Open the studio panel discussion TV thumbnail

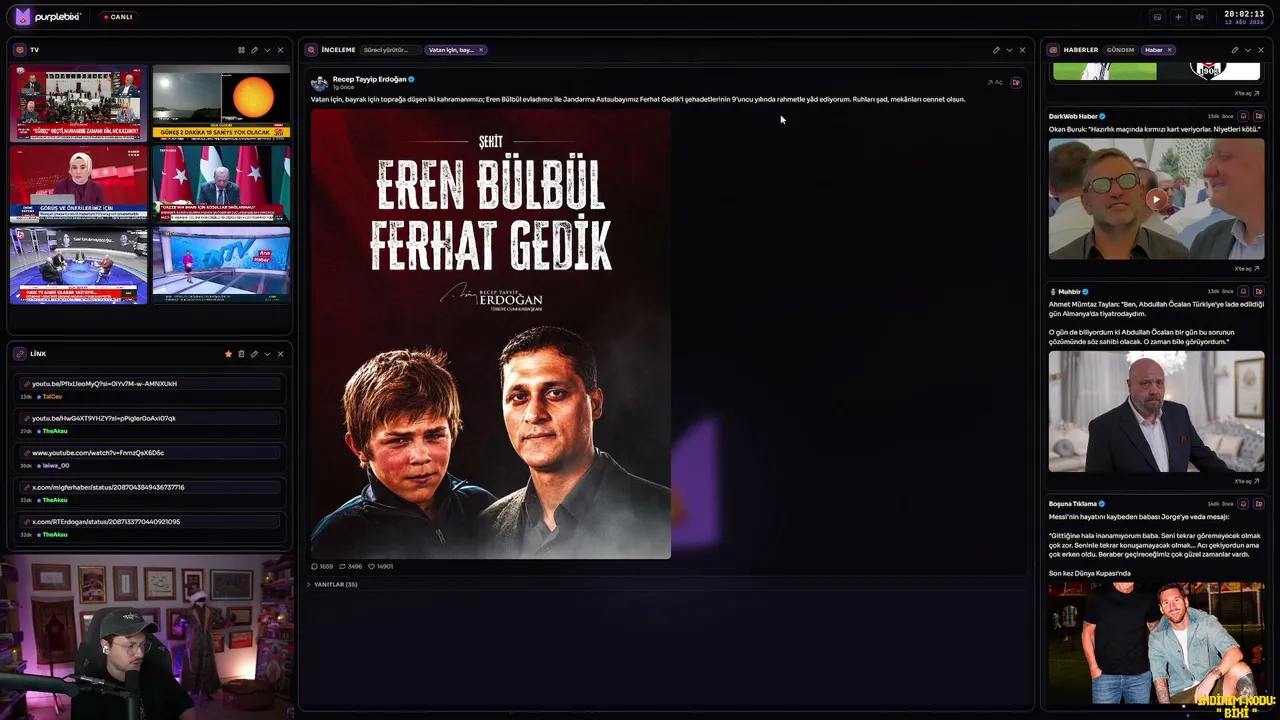tap(79, 265)
